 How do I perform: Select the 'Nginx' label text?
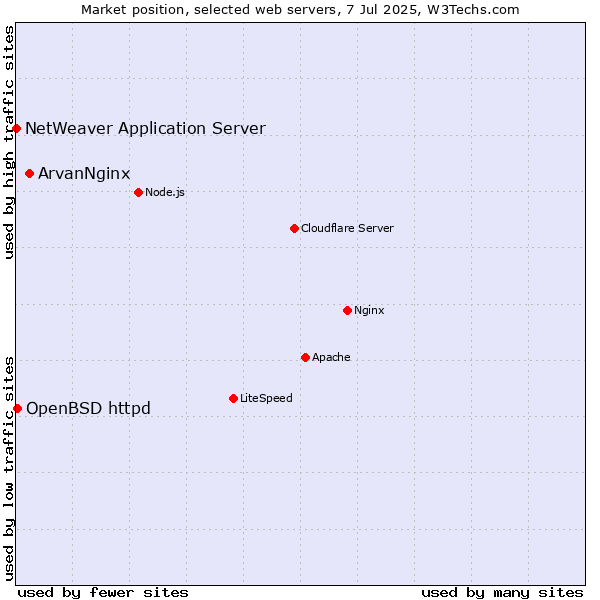click(x=369, y=310)
